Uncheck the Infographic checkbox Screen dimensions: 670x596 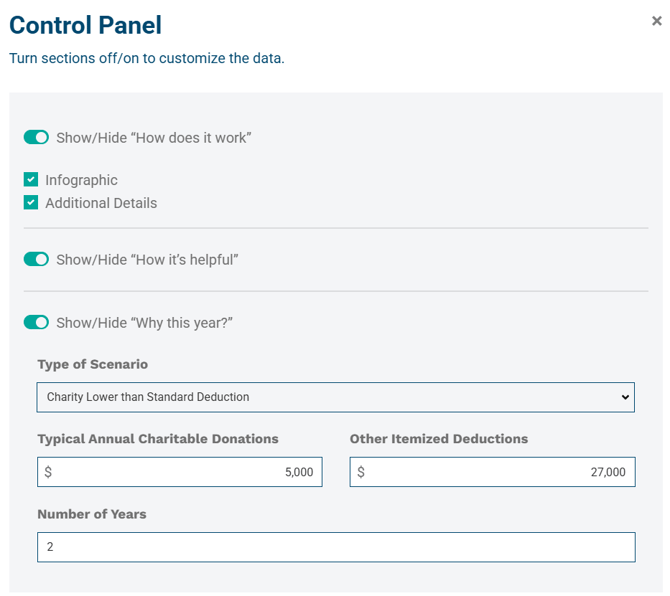[31, 180]
